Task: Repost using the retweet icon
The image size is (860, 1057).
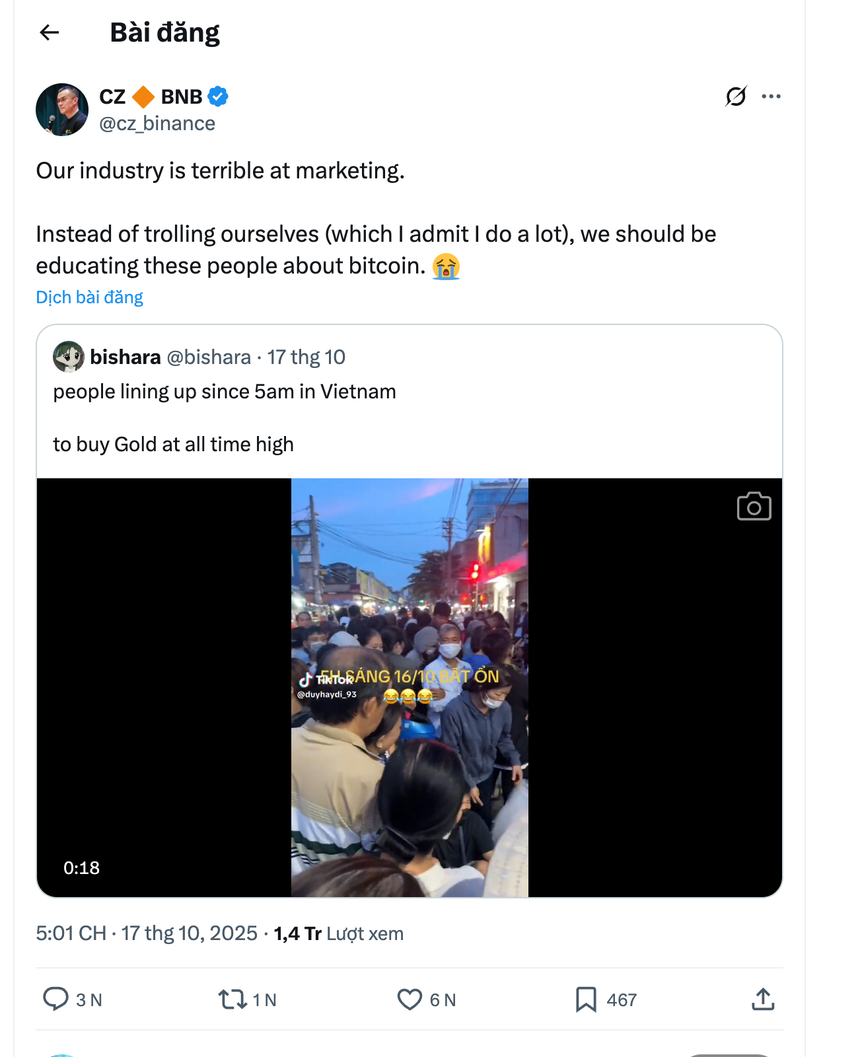Action: pyautogui.click(x=233, y=999)
